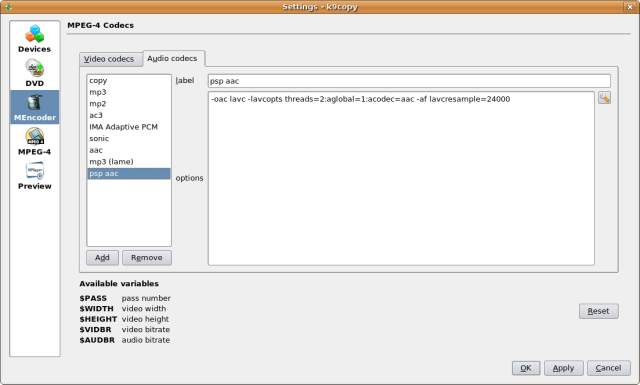Close the Settings - k9copy window
640x385 pixels.
tap(629, 7)
